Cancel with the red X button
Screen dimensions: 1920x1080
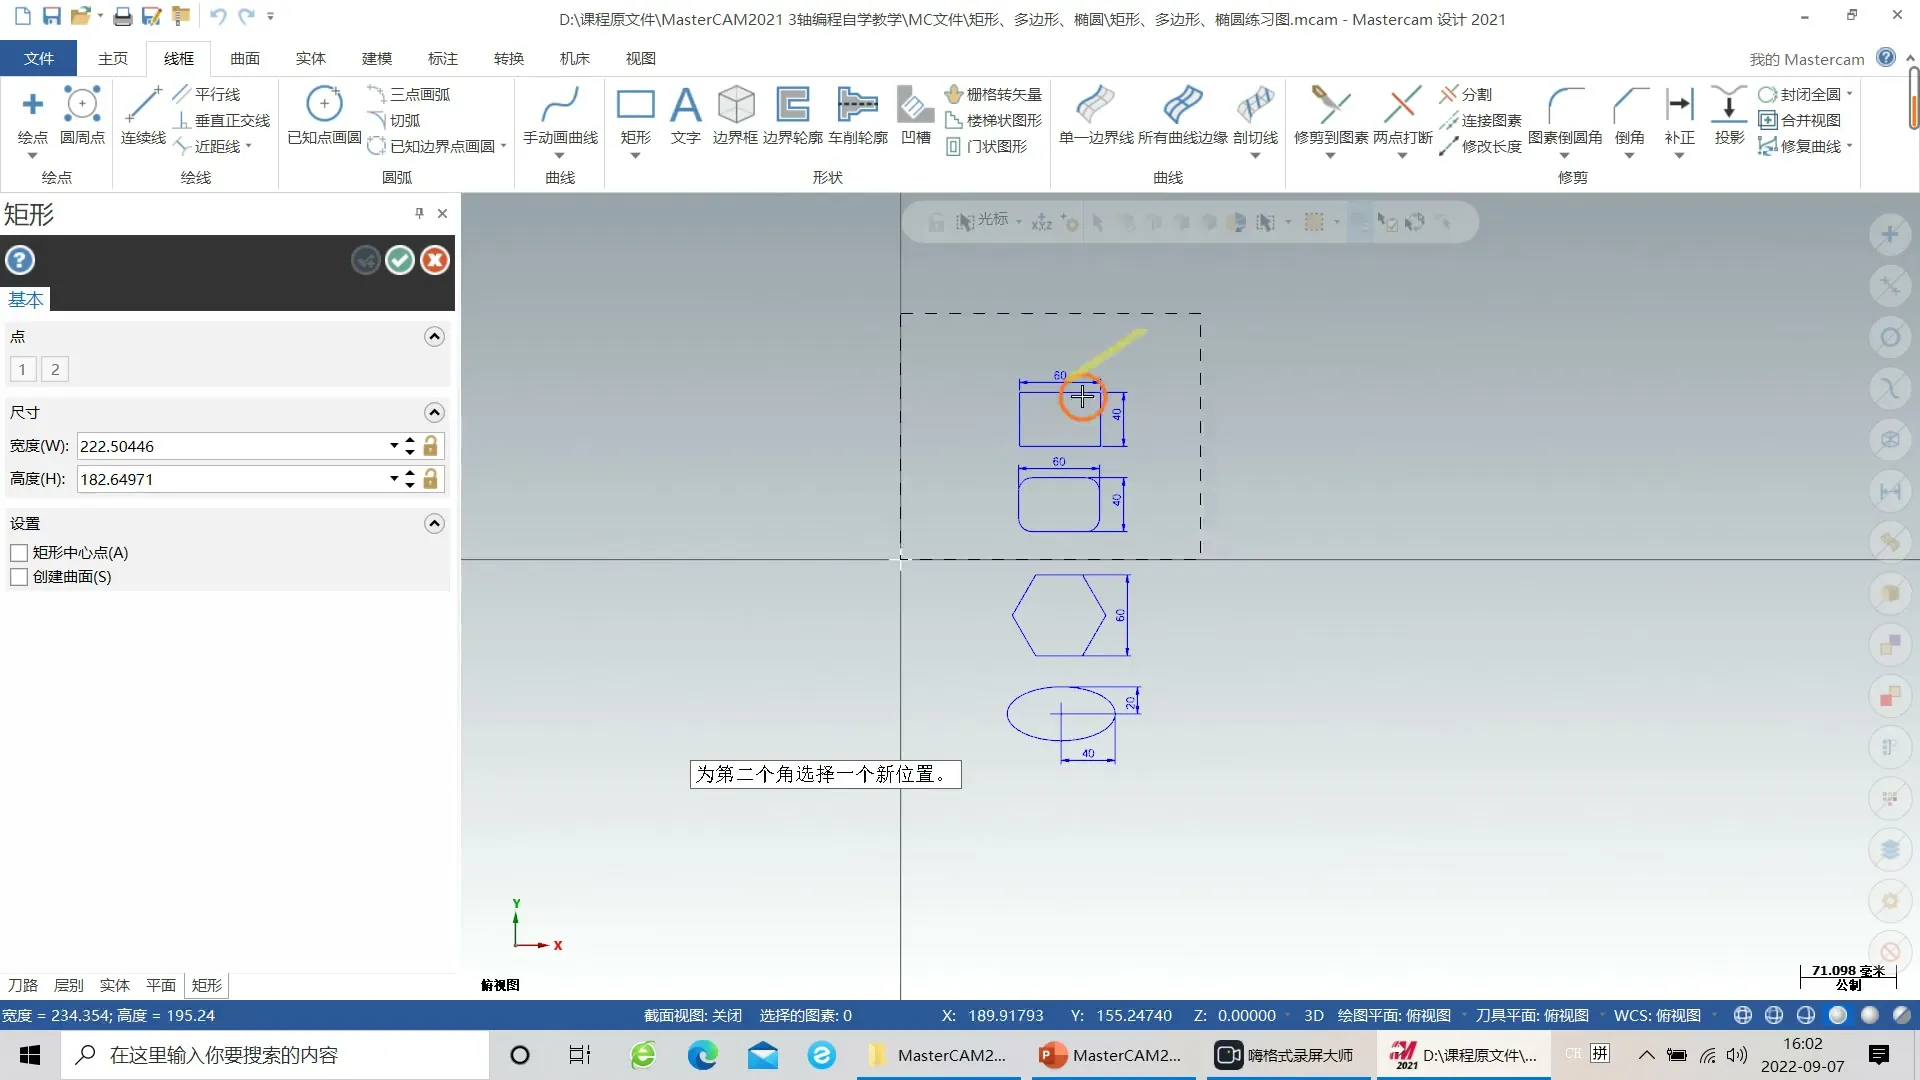(x=435, y=261)
